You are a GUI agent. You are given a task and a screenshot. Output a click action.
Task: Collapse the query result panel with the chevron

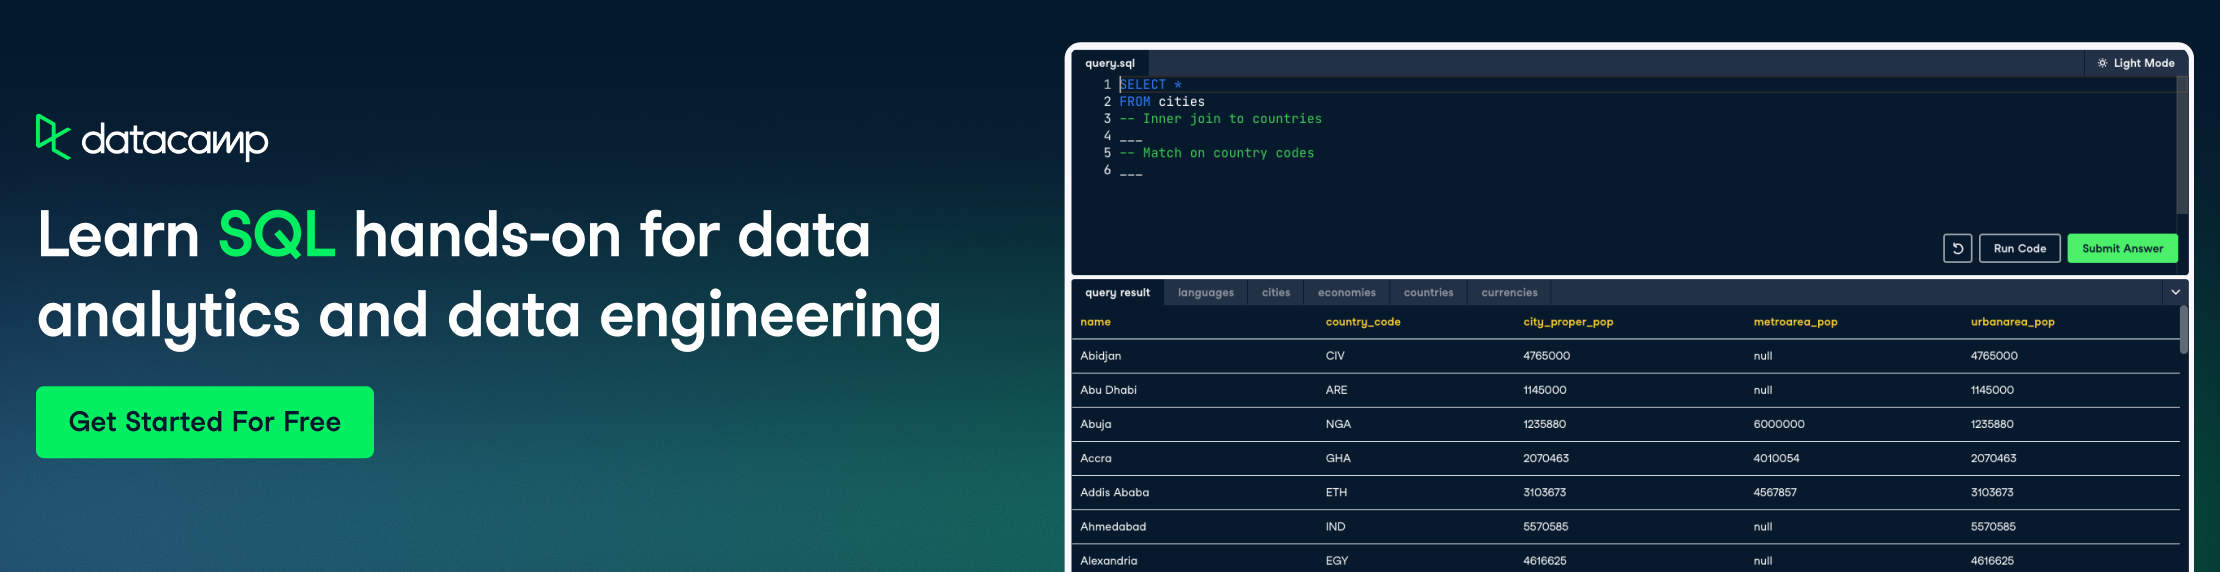tap(2175, 293)
